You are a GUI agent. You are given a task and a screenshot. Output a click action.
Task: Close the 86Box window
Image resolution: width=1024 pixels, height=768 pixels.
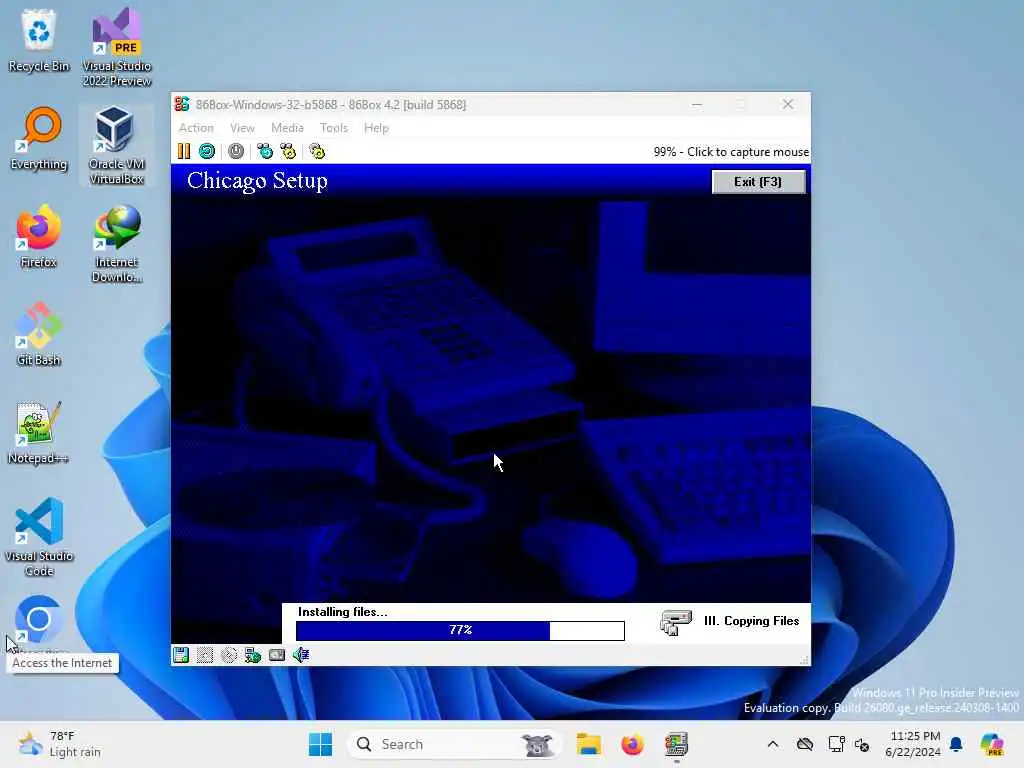coord(788,104)
